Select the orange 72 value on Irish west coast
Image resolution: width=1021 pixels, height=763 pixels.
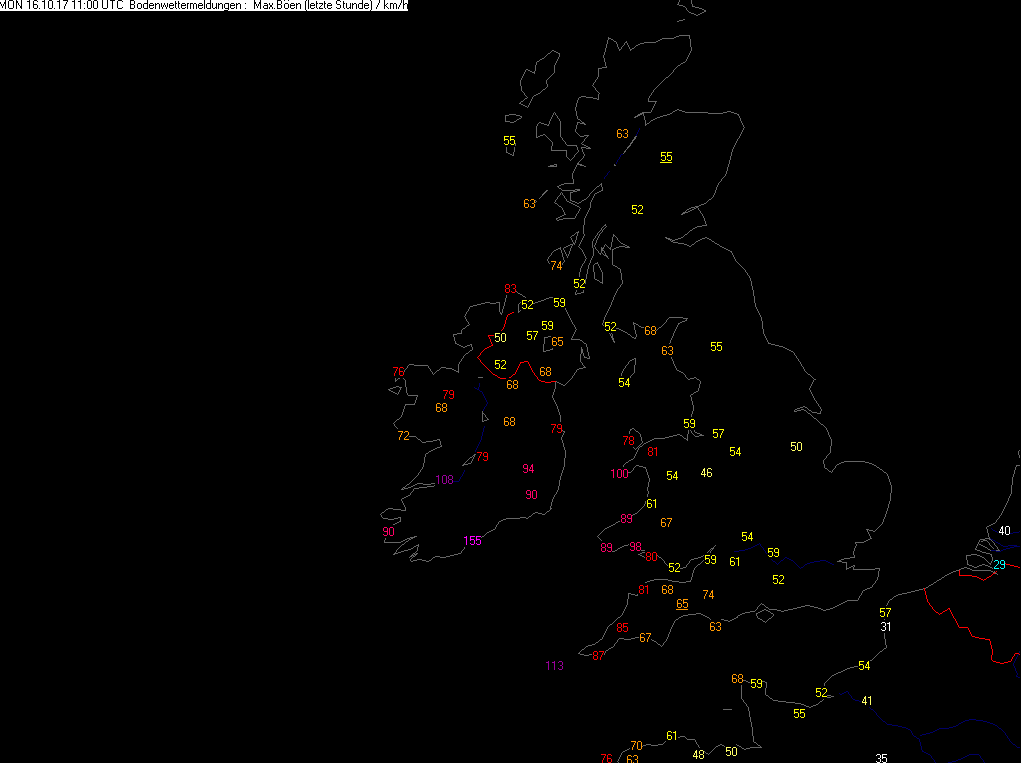point(403,436)
